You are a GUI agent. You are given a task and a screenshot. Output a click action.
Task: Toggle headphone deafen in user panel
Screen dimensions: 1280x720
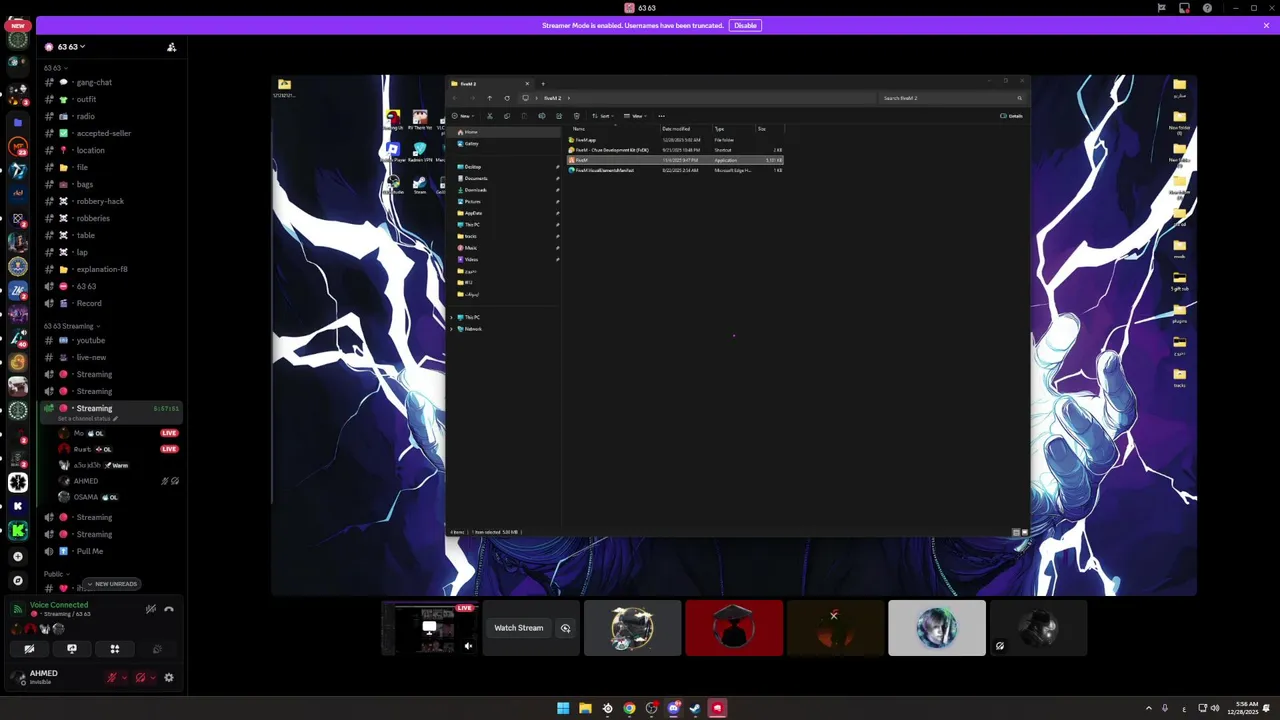[x=140, y=678]
